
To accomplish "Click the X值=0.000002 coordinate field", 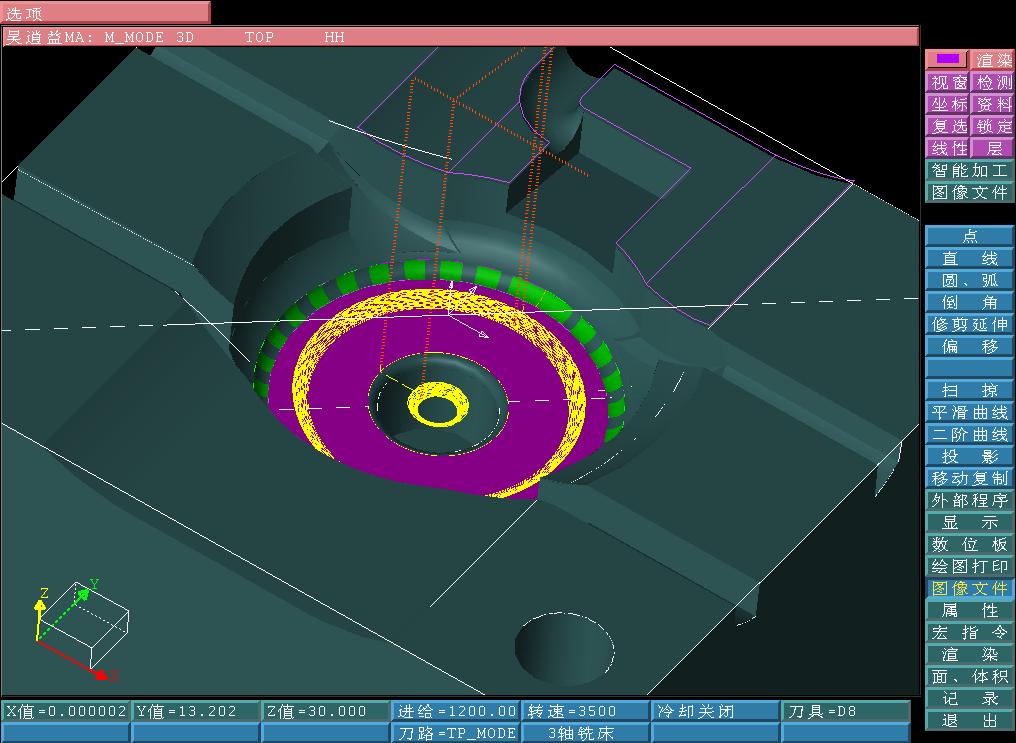I will pos(65,711).
